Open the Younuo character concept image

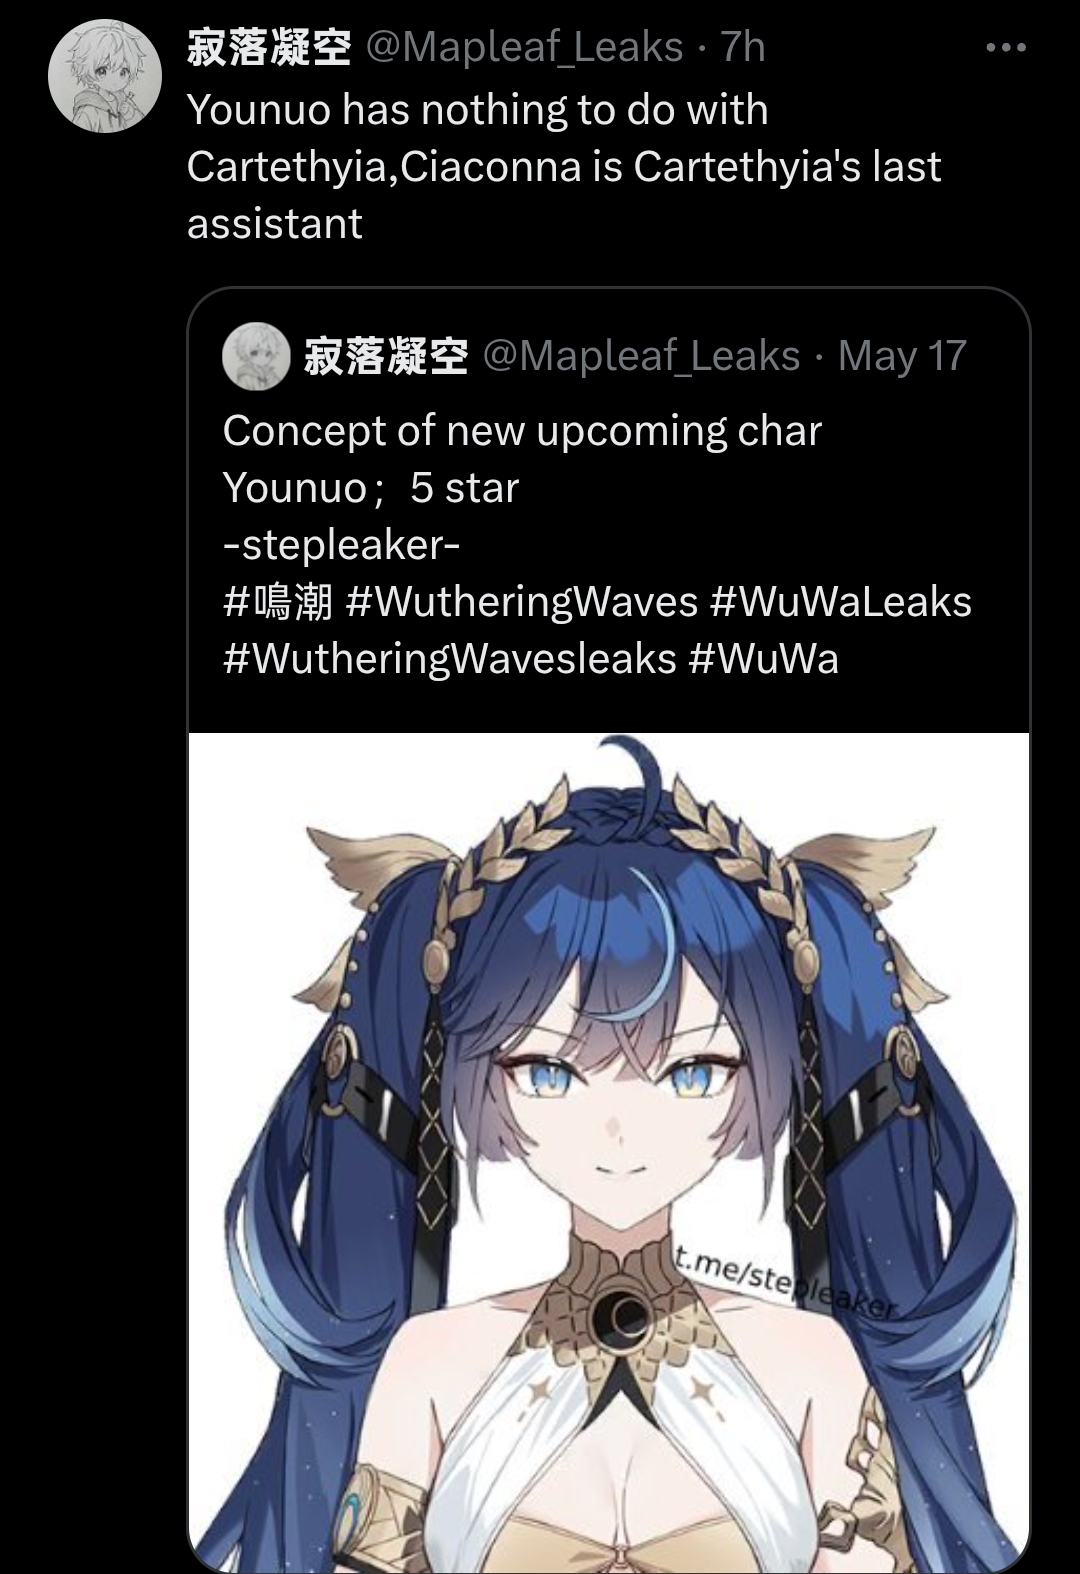click(x=609, y=1153)
